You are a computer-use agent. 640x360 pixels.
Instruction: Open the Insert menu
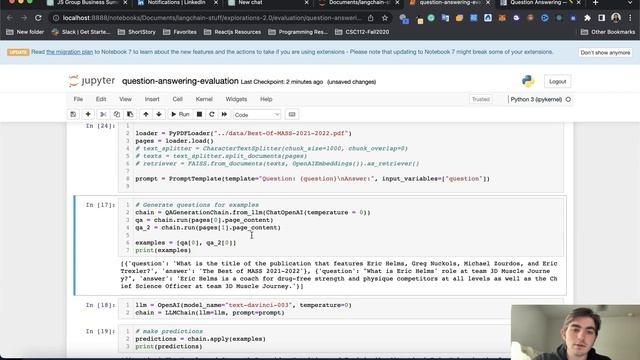tap(152, 99)
